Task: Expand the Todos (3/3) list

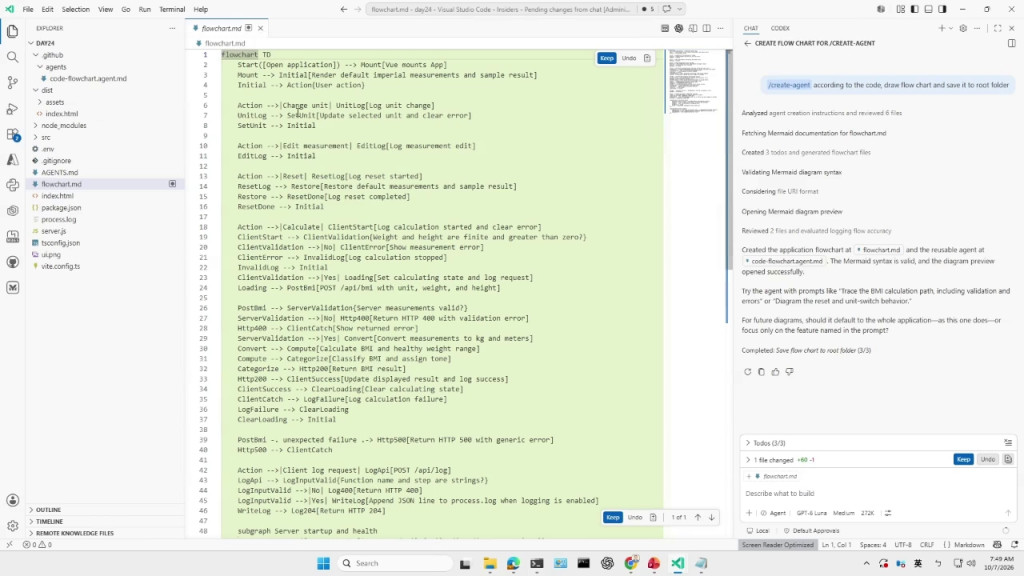Action: coord(769,443)
